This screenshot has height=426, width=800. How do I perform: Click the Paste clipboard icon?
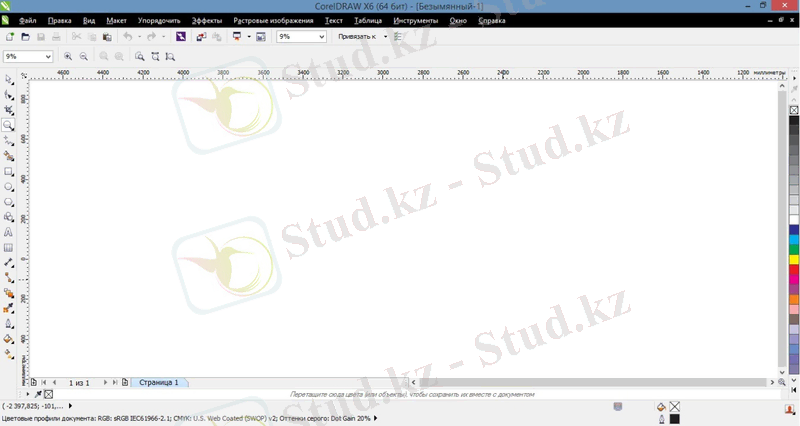click(x=107, y=37)
